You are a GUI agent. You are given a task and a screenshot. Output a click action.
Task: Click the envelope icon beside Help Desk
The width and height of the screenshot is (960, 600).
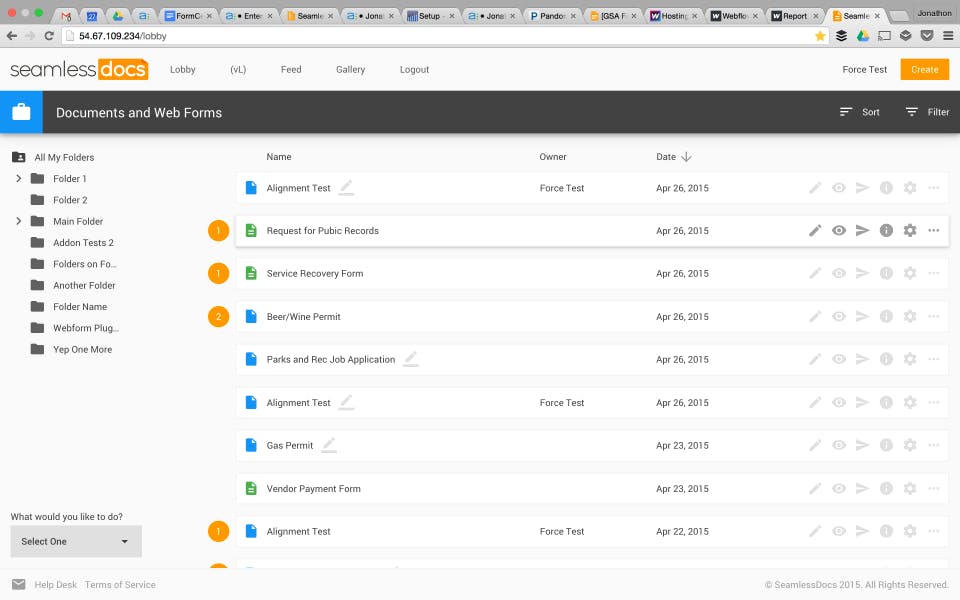click(18, 585)
